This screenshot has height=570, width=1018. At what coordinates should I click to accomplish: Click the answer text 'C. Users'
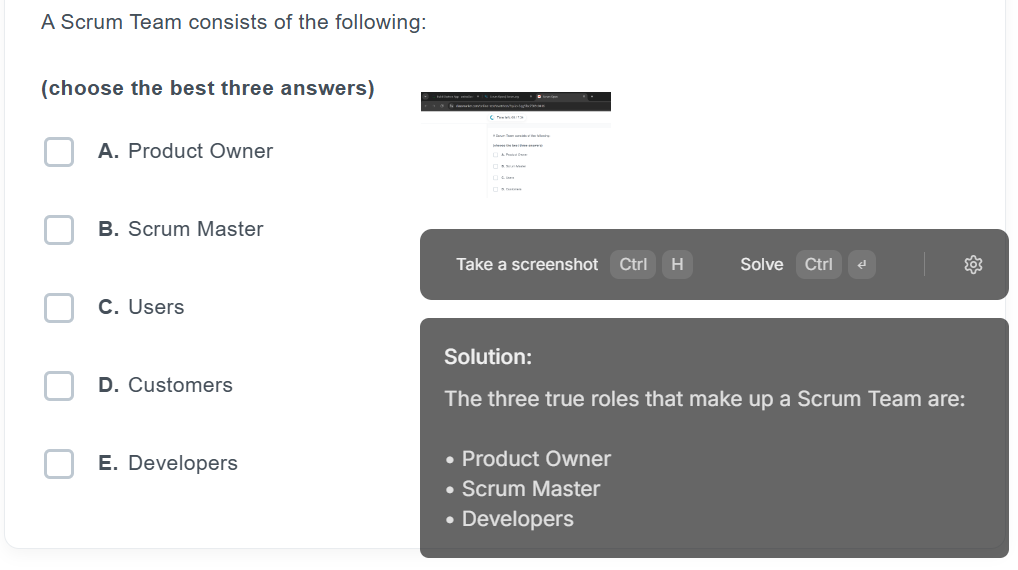141,307
